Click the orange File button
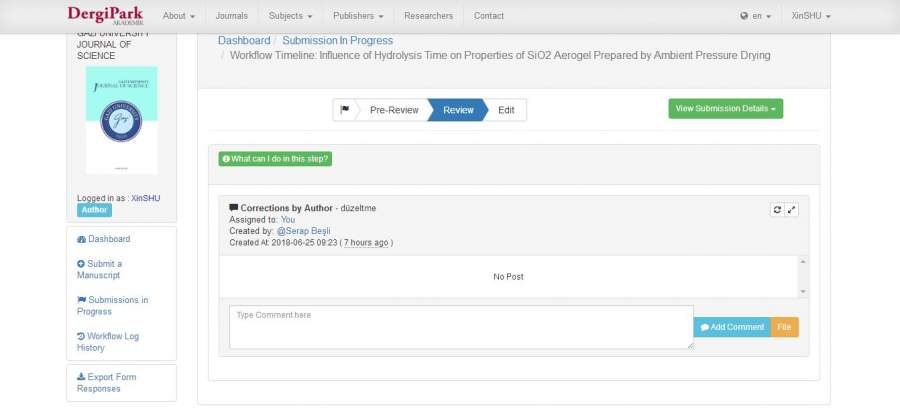Screen dimensions: 900x413 [x=784, y=327]
